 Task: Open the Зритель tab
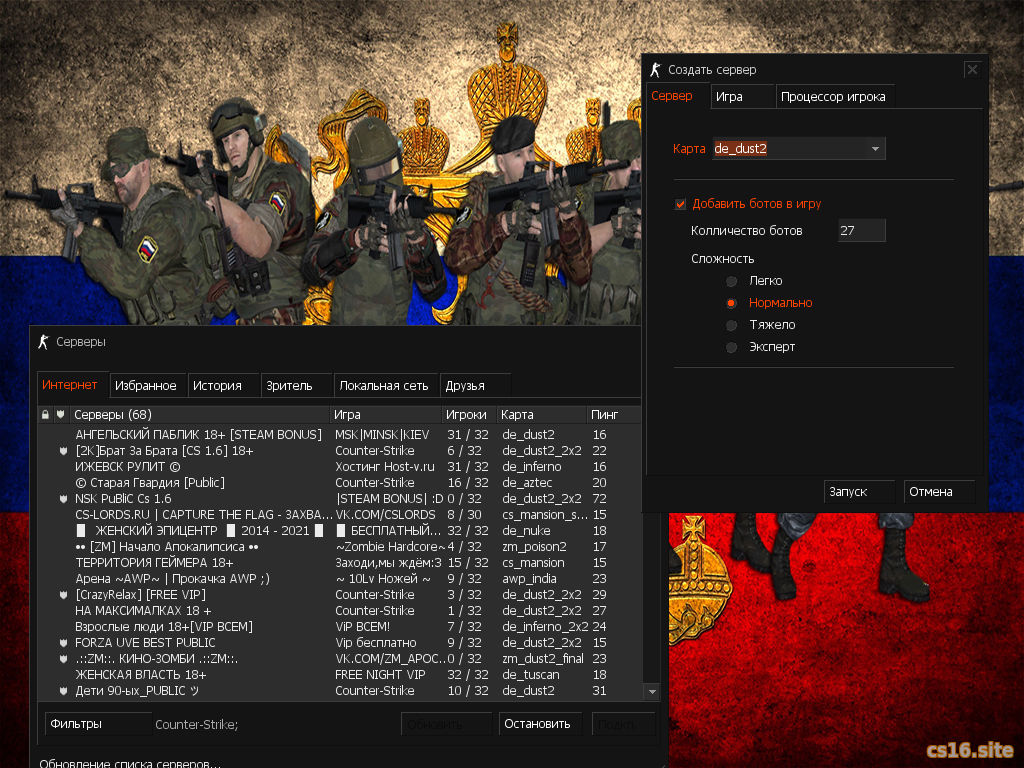pos(297,386)
